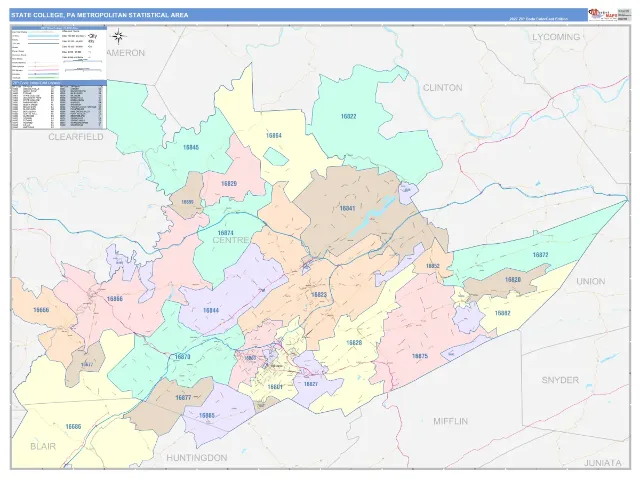The image size is (640, 480).
Task: Click the 16864 ZIP code label
Action: tap(273, 136)
